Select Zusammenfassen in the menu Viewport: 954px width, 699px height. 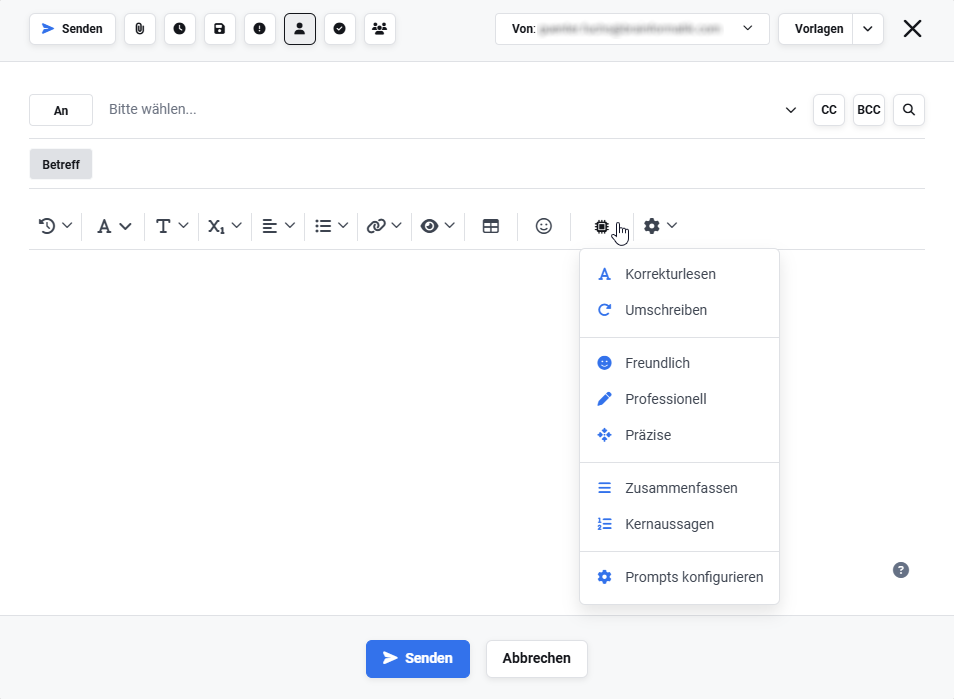click(680, 488)
